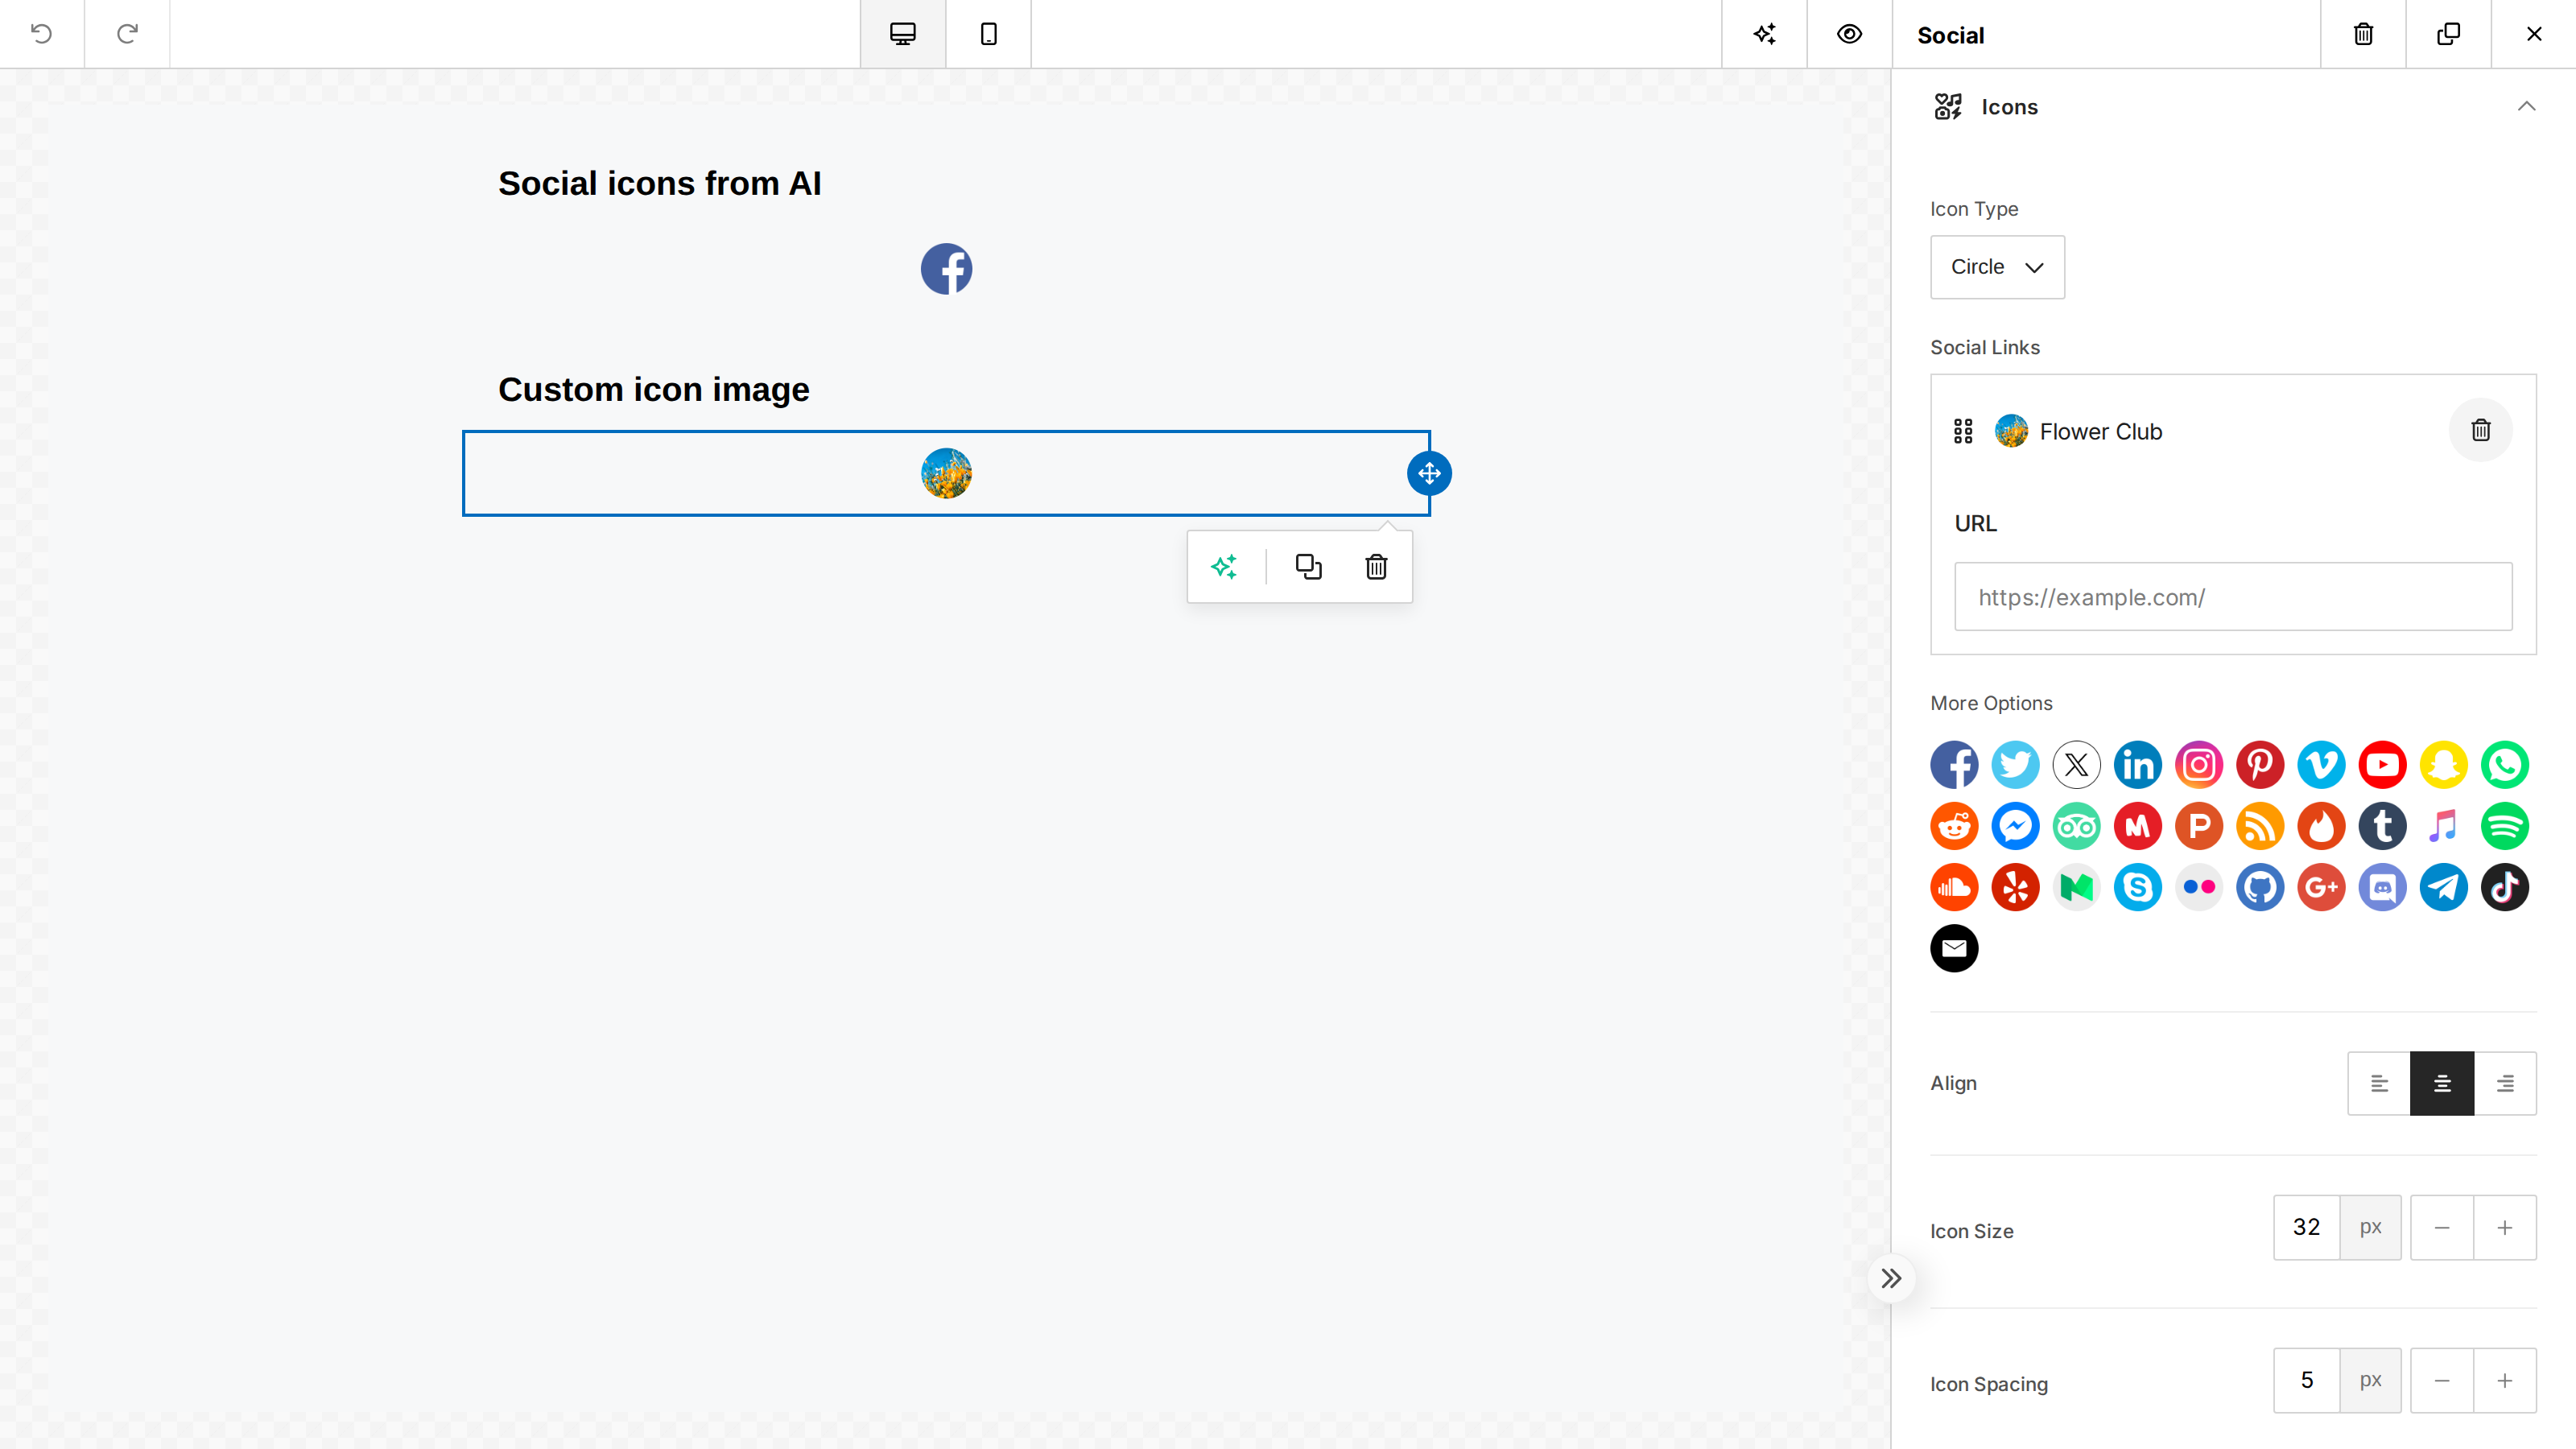The width and height of the screenshot is (2576, 1449).
Task: Toggle the preview eye icon
Action: click(x=1849, y=34)
